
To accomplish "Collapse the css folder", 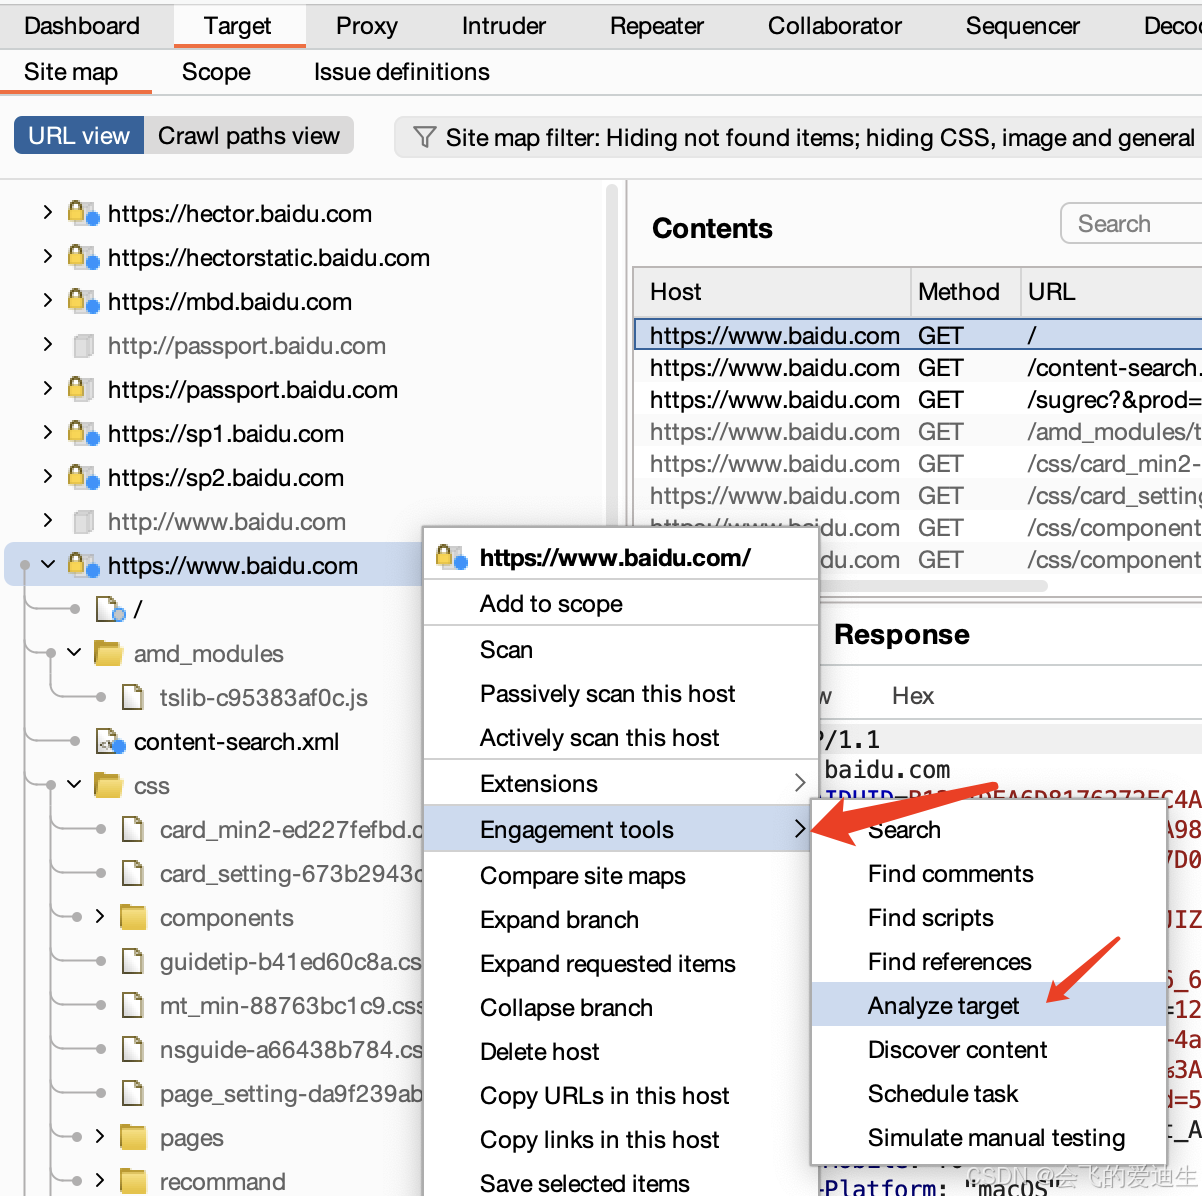I will (x=73, y=784).
